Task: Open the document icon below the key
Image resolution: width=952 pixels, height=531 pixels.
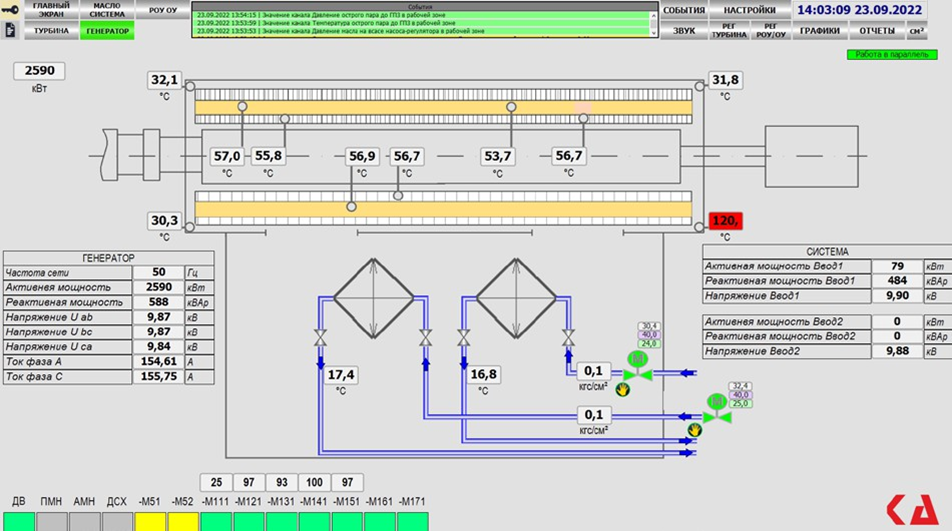Action: click(10, 30)
